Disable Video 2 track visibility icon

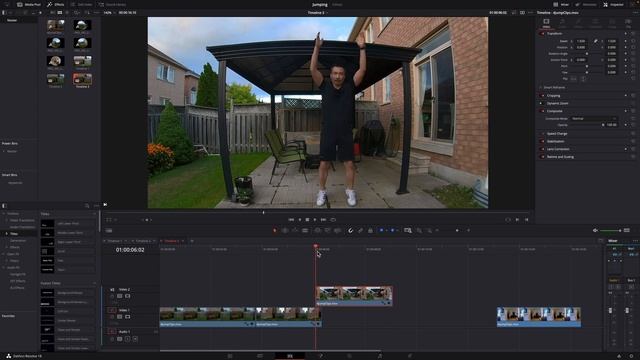127,296
